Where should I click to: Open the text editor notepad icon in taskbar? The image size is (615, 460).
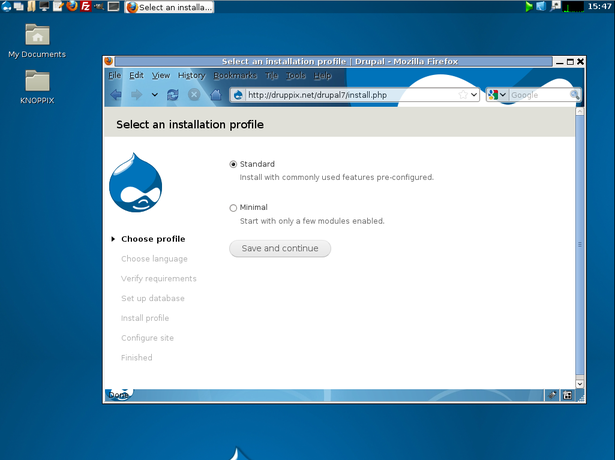(x=58, y=6)
